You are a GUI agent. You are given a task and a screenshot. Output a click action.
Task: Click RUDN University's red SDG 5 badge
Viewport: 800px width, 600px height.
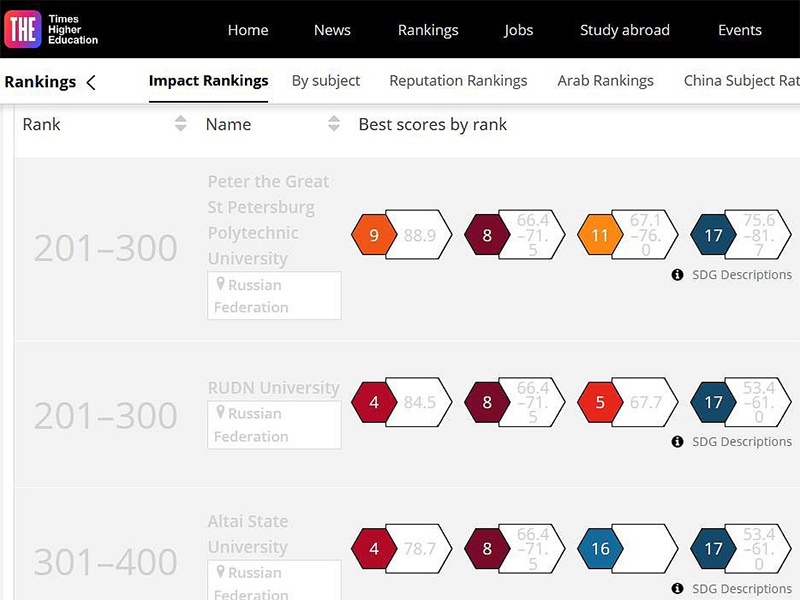[x=599, y=403]
